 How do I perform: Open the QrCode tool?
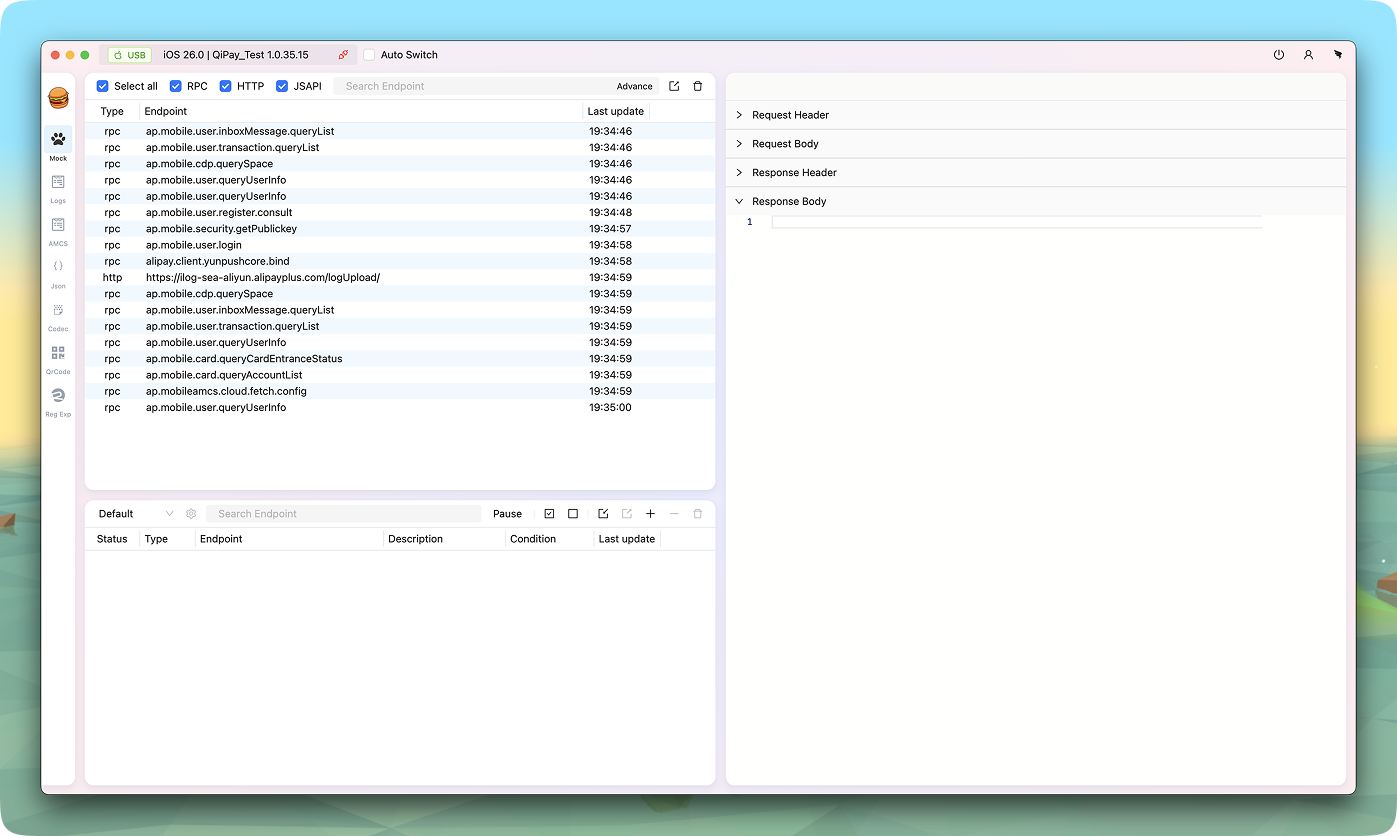[58, 358]
